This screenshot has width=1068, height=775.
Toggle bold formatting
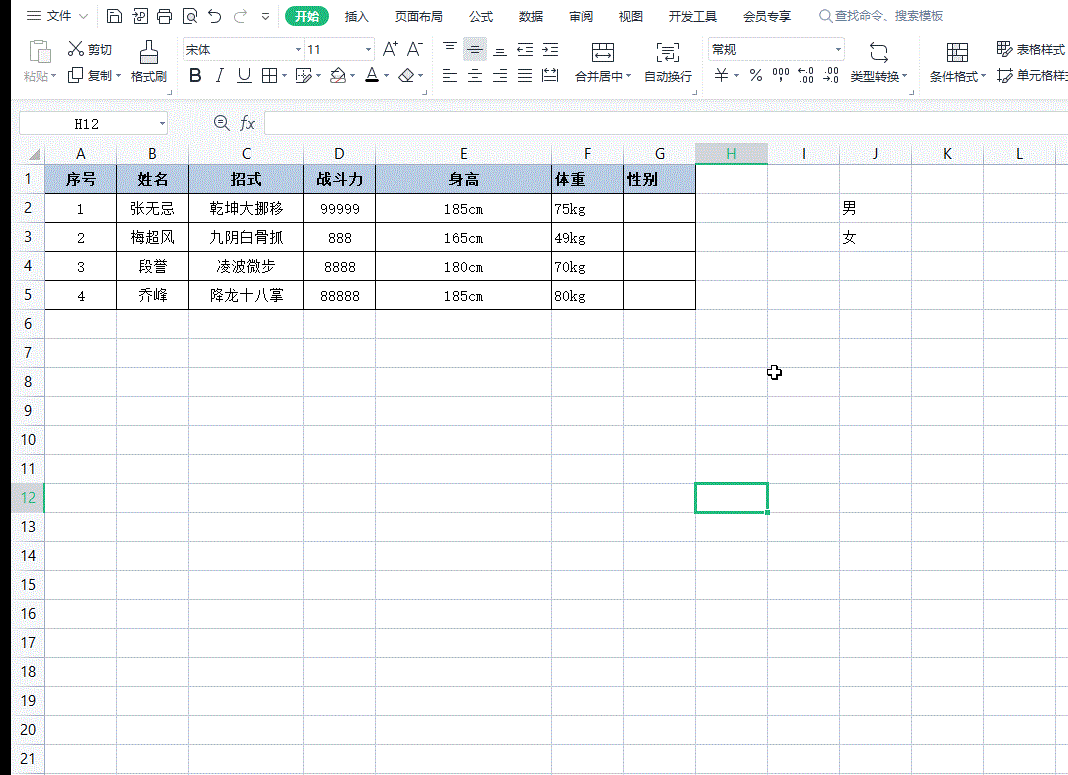click(x=195, y=76)
